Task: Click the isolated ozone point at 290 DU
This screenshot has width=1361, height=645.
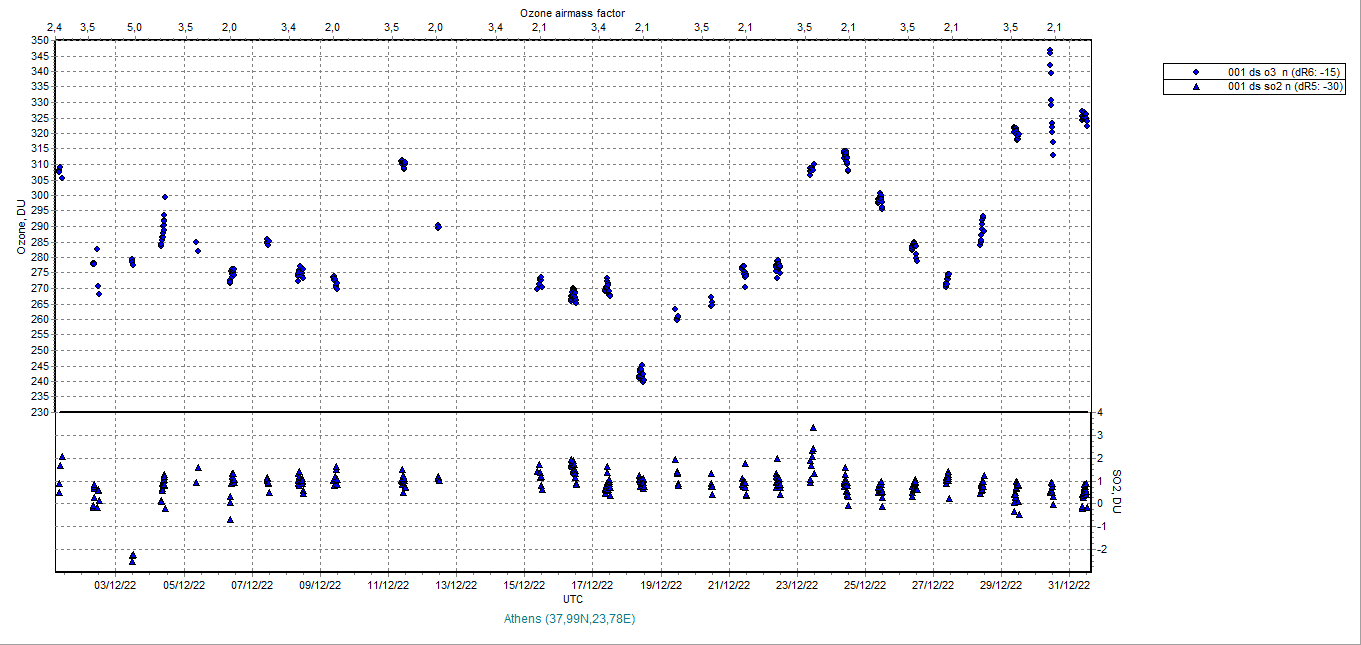Action: (438, 226)
